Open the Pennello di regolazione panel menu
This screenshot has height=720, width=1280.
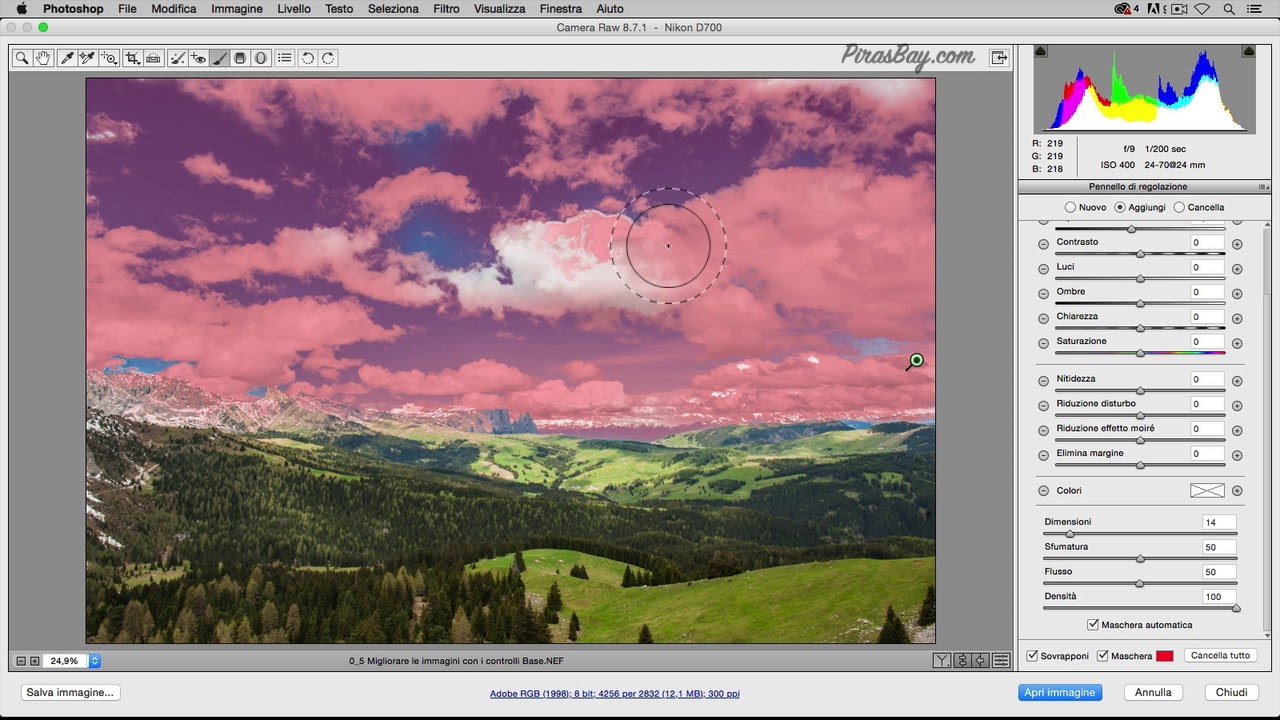[1264, 187]
